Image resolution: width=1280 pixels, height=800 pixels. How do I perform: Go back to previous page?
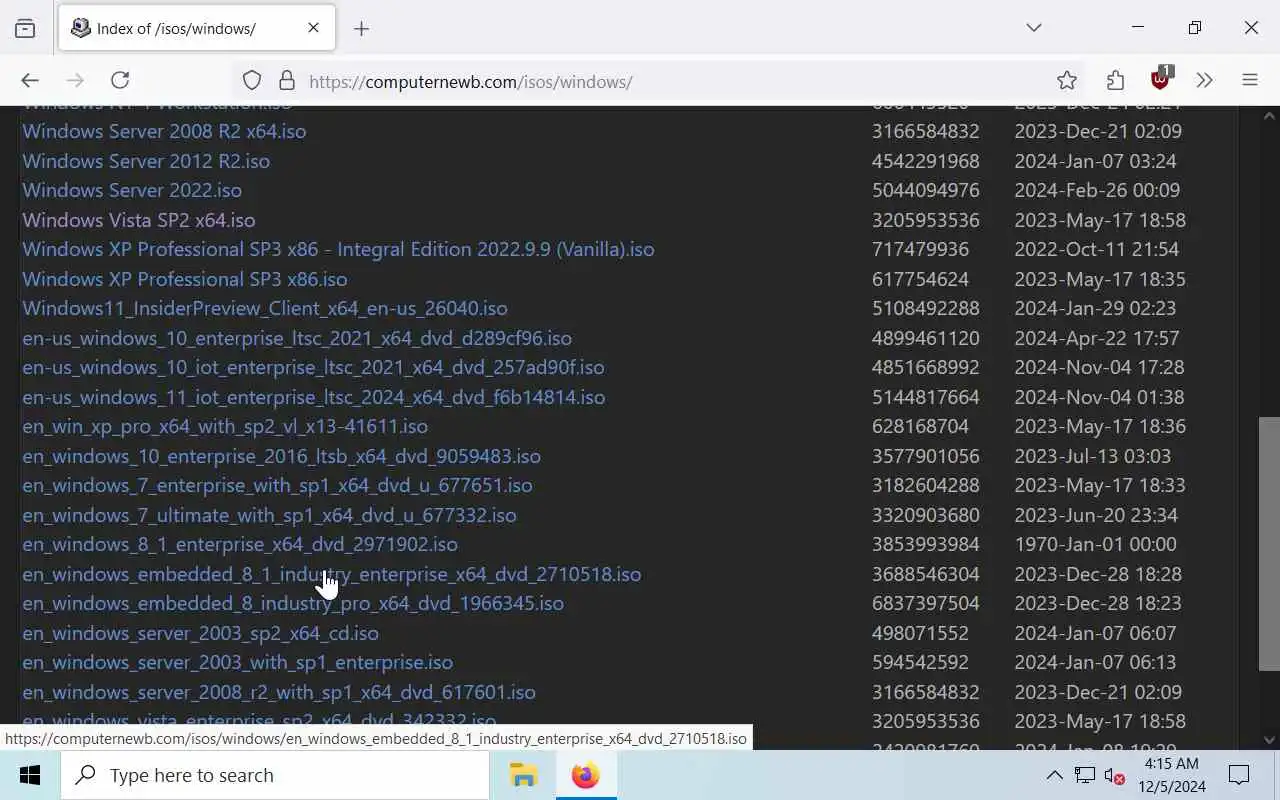coord(30,81)
